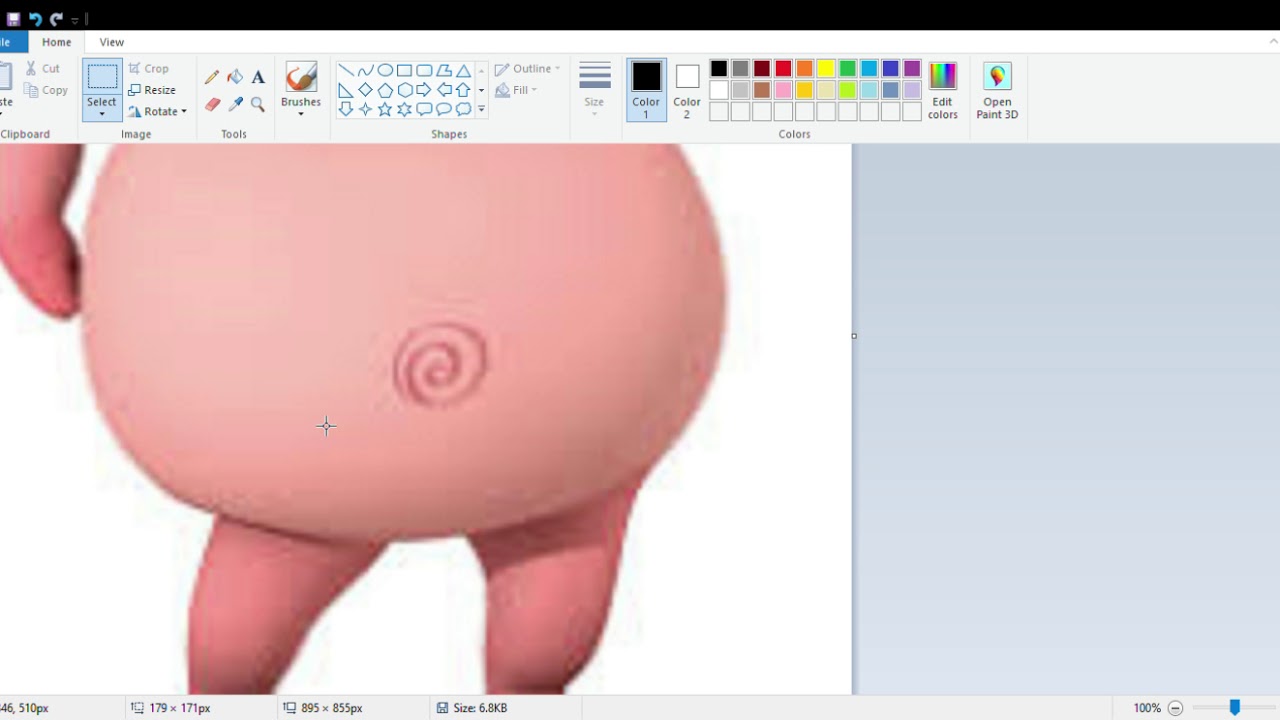1280x720 pixels.
Task: Choose the Right arrow shape
Action: (x=424, y=90)
